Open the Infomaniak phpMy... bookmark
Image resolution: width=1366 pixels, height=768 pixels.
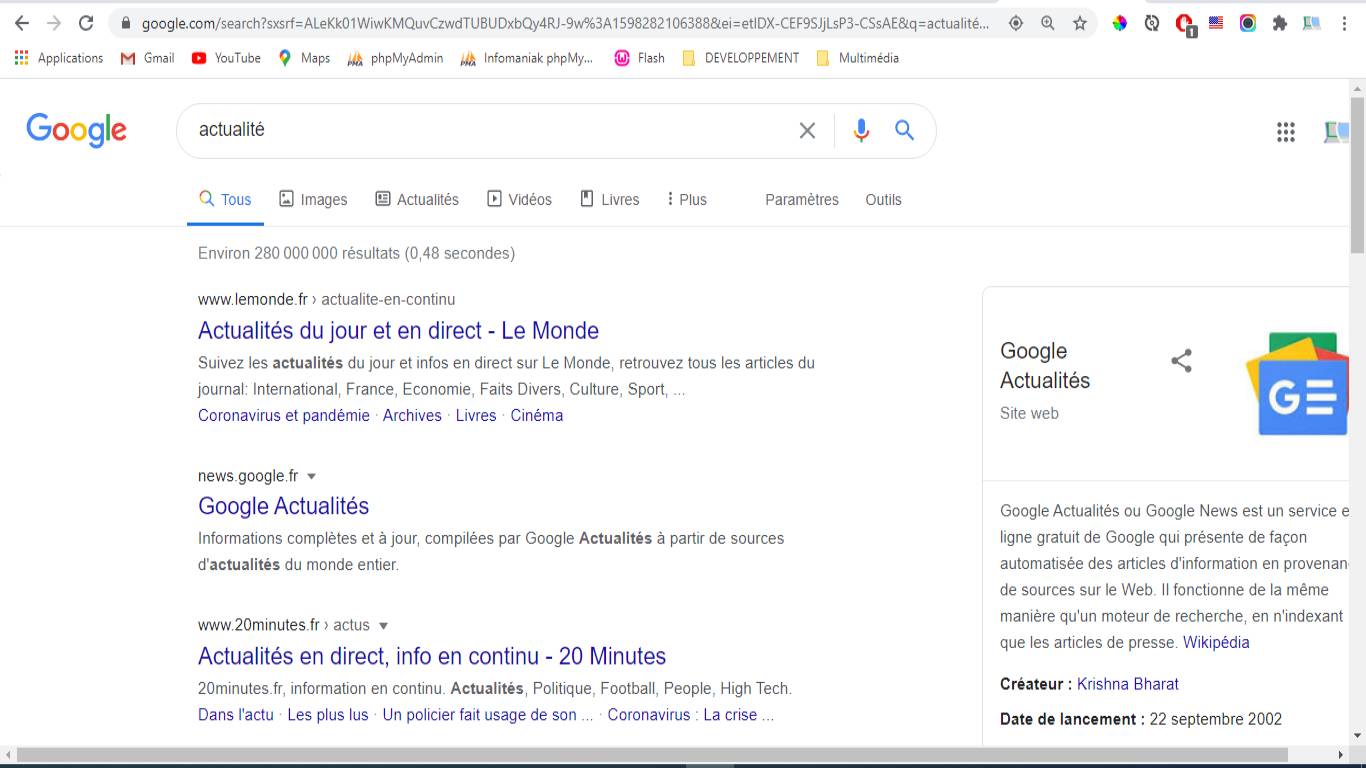pyautogui.click(x=526, y=58)
